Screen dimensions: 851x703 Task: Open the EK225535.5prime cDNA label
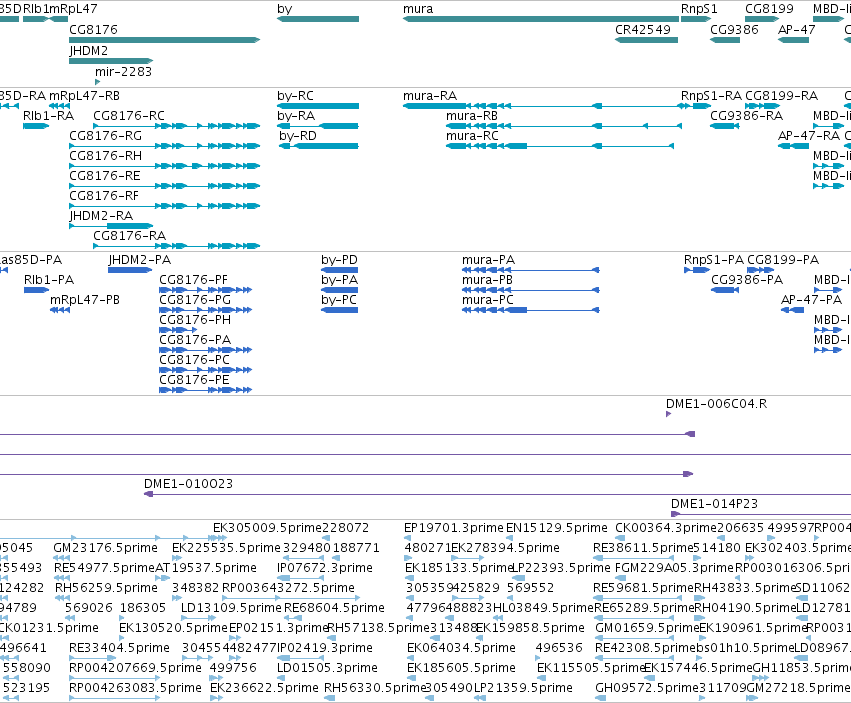tap(226, 548)
